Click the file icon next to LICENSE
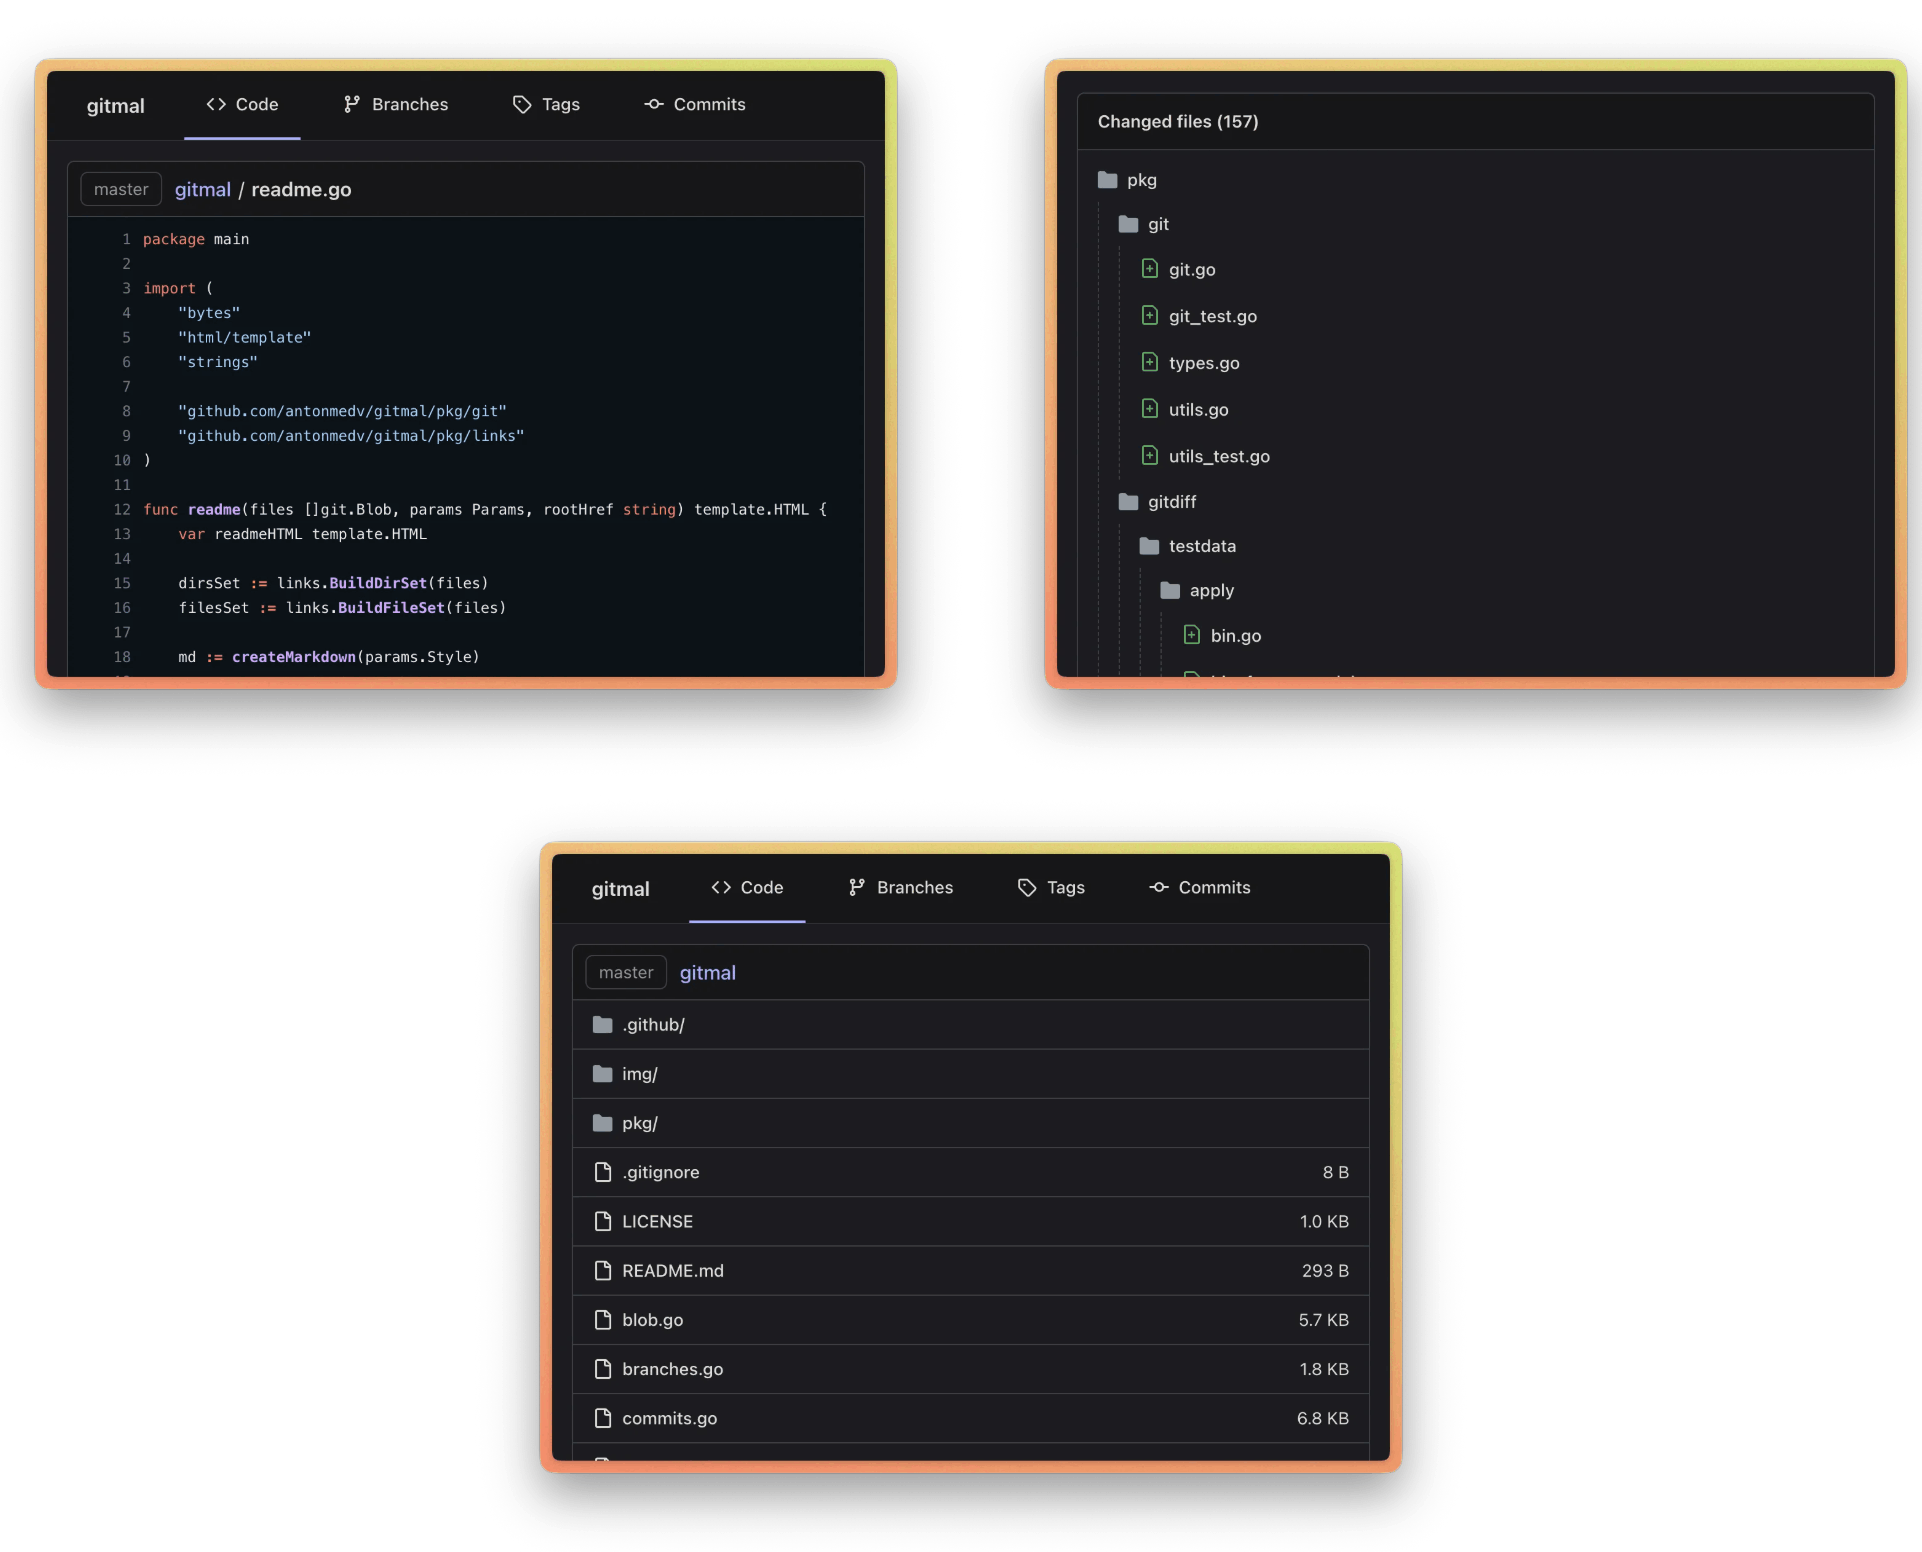Viewport: 1922px width, 1552px height. pos(602,1221)
